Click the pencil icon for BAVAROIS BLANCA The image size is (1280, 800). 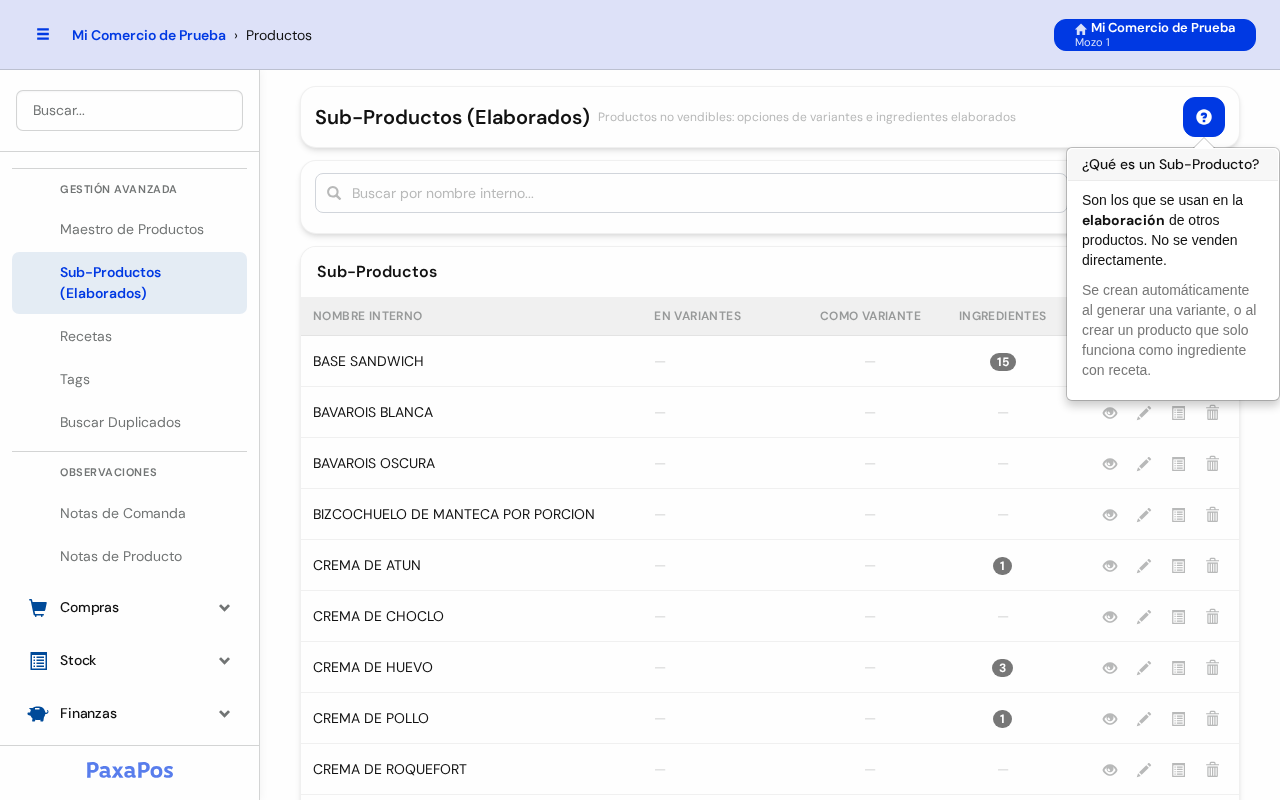[1144, 413]
